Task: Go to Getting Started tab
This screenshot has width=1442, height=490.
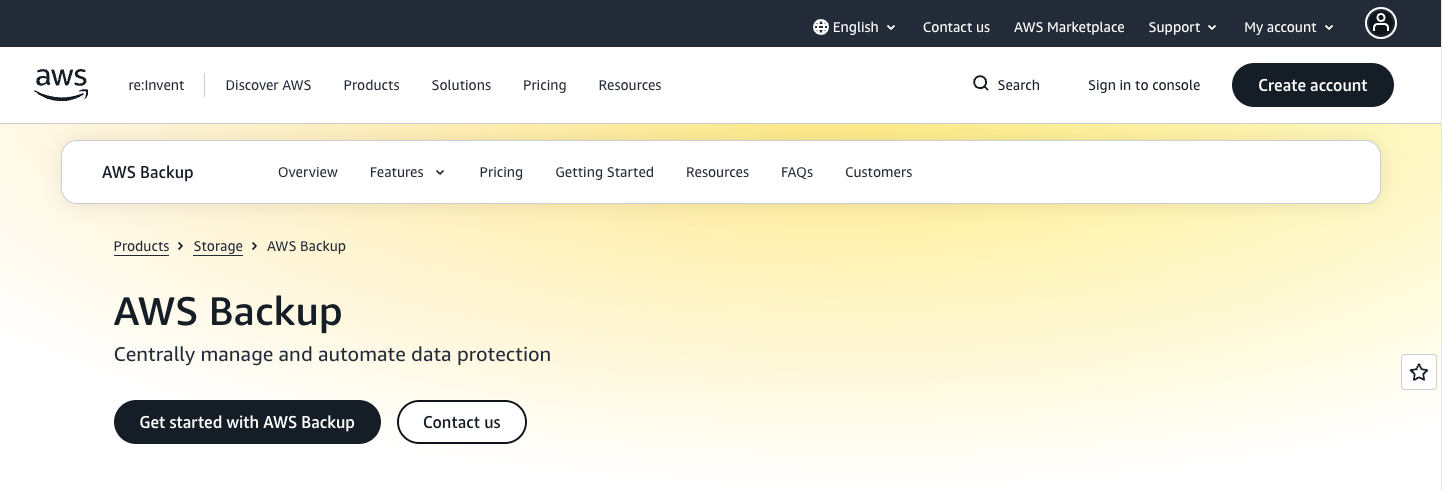Action: [x=604, y=172]
